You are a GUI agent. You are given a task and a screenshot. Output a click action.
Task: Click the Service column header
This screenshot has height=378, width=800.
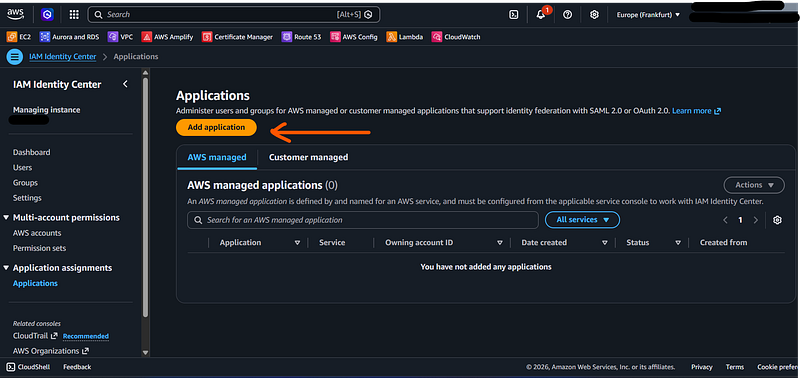332,243
